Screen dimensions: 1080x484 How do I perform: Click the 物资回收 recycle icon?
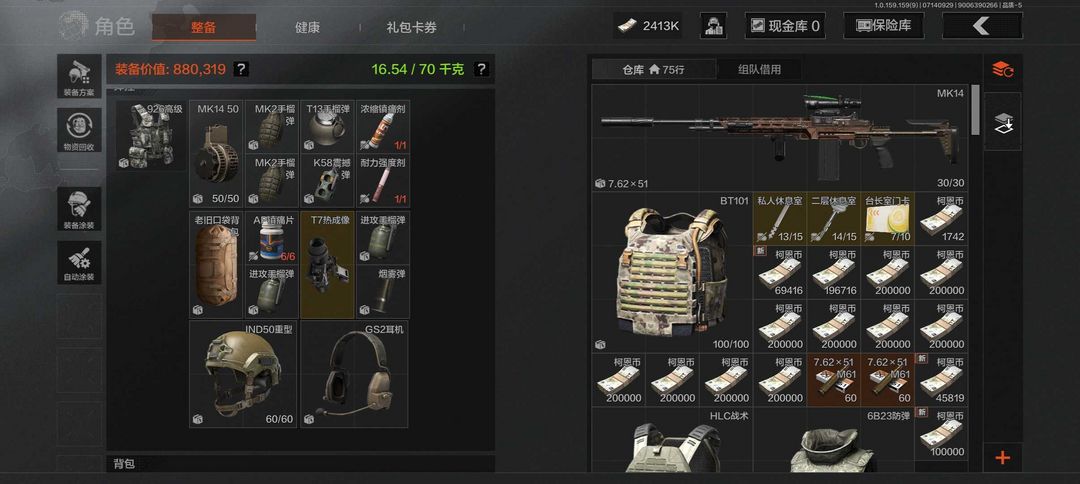[x=79, y=130]
